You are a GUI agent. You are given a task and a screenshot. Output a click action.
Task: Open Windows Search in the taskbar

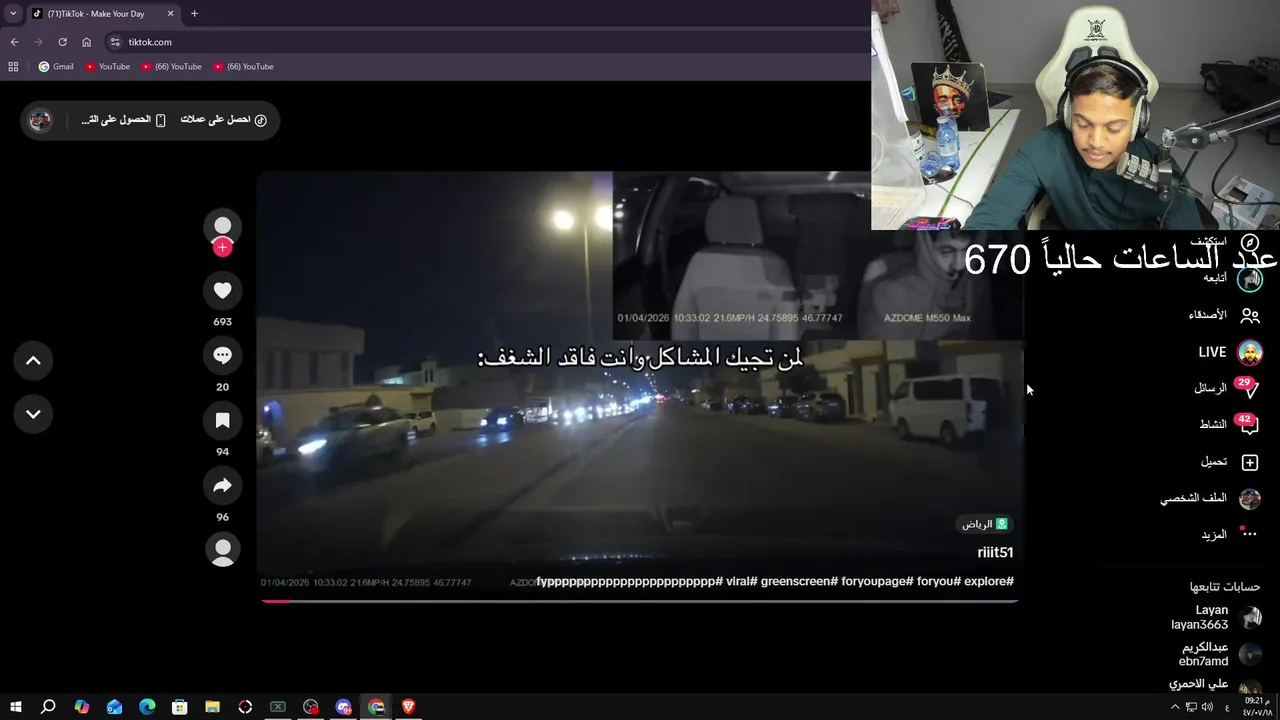tap(48, 707)
